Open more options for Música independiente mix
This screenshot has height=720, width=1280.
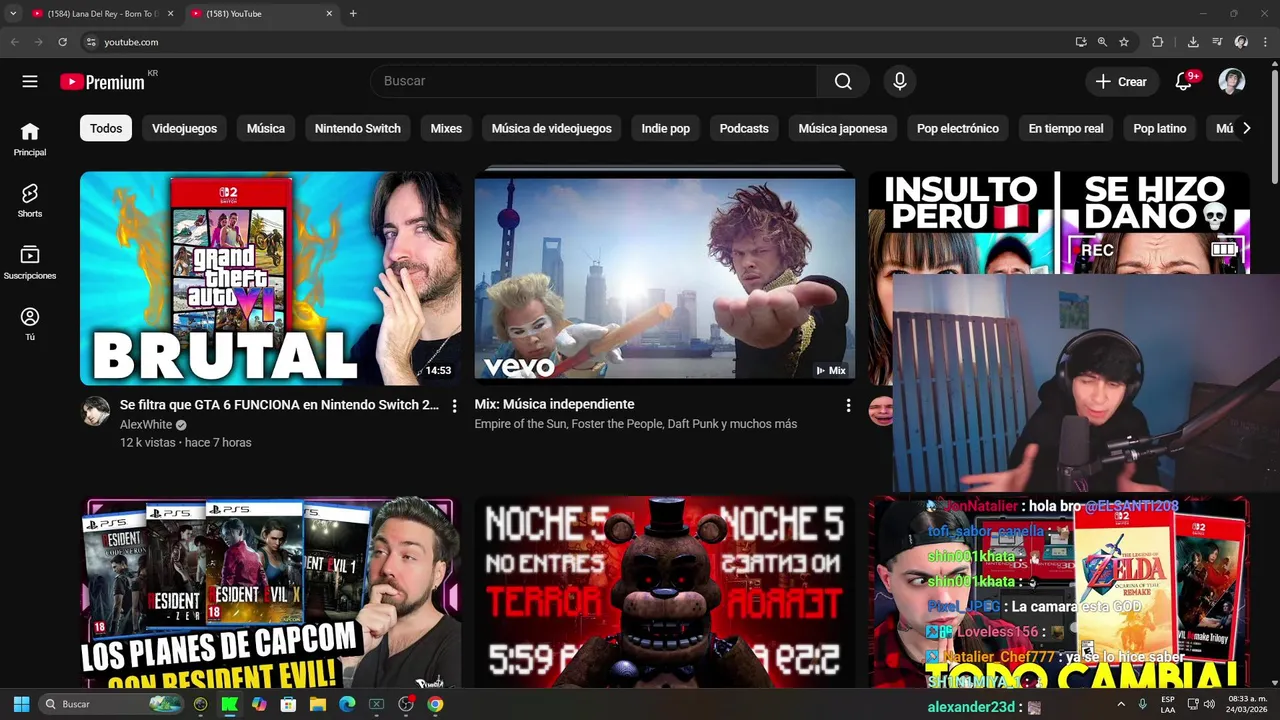pyautogui.click(x=848, y=406)
